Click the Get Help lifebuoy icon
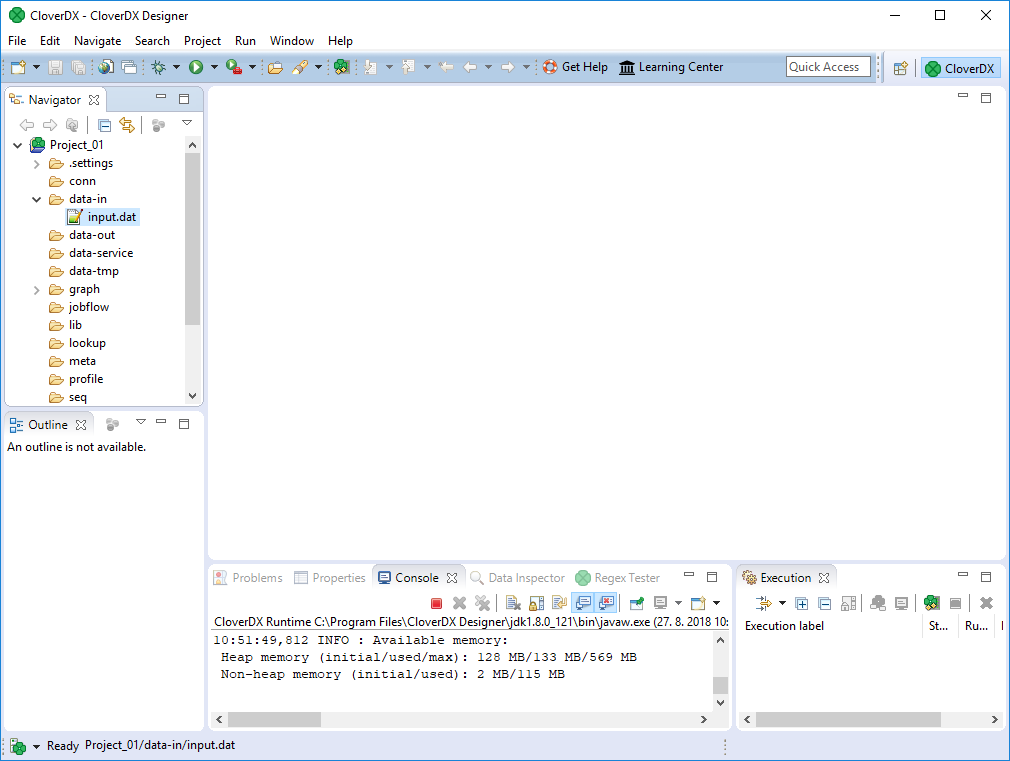This screenshot has width=1010, height=761. [550, 67]
